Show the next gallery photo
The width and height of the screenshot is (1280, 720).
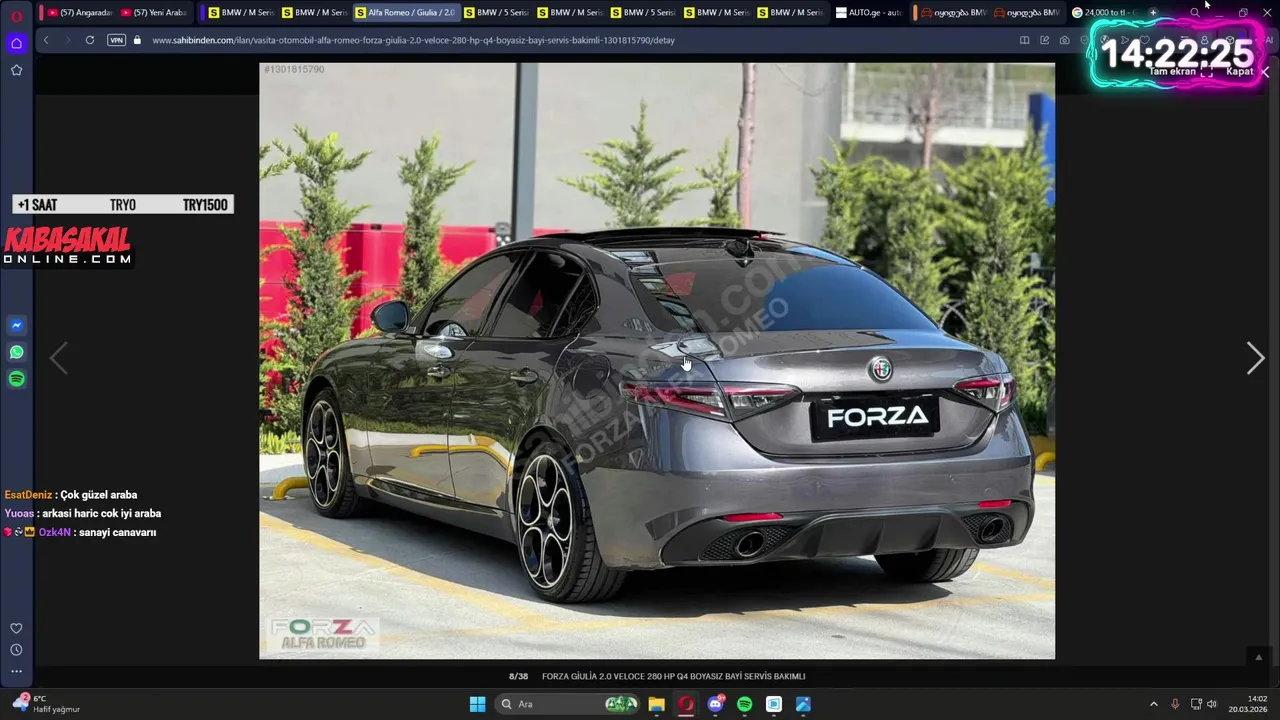(x=1255, y=358)
